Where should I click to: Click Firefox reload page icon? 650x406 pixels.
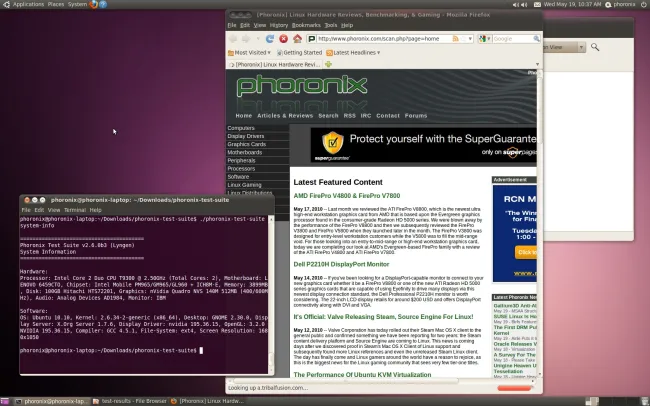pos(269,38)
